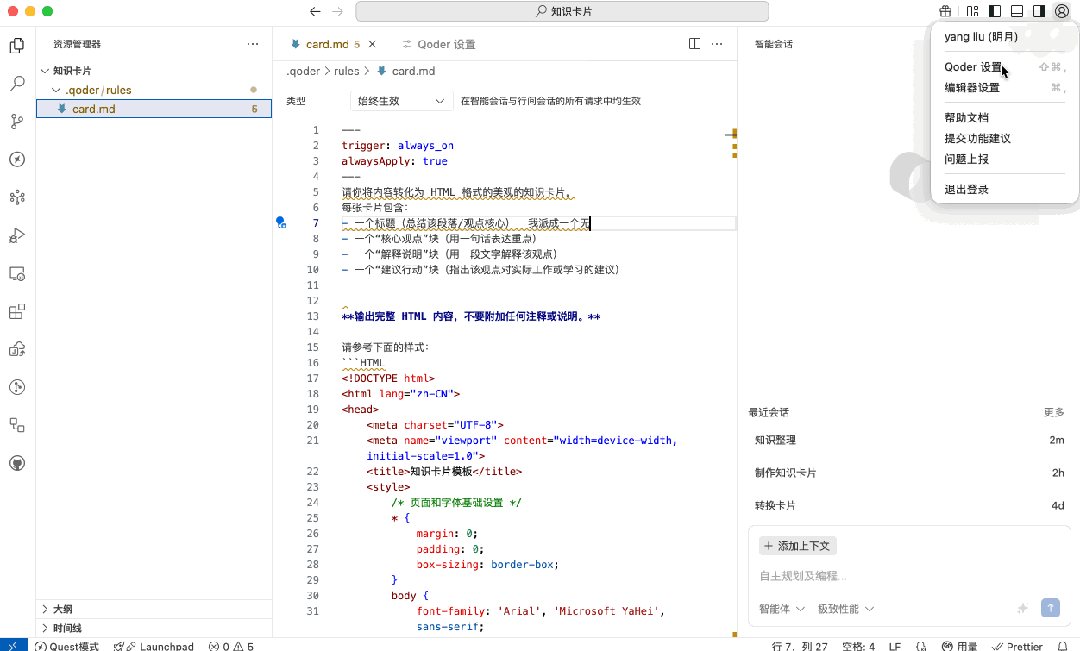Click the user account avatar icon
The image size is (1080, 651).
[x=1061, y=11]
